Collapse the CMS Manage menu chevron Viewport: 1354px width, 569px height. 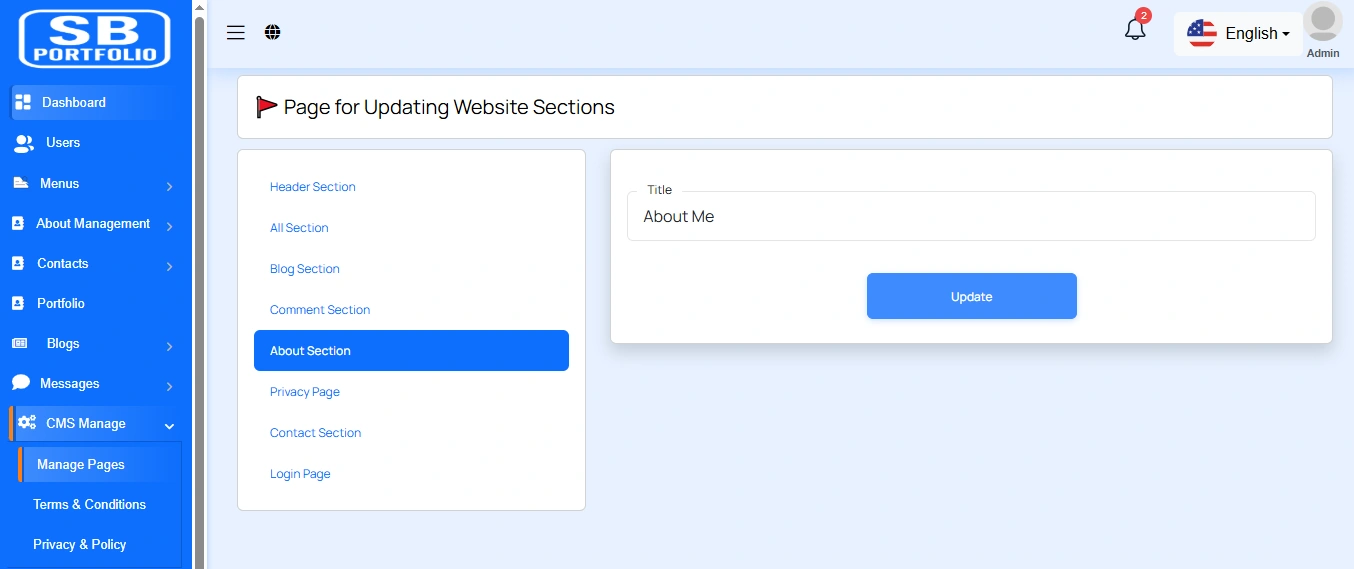click(x=169, y=426)
